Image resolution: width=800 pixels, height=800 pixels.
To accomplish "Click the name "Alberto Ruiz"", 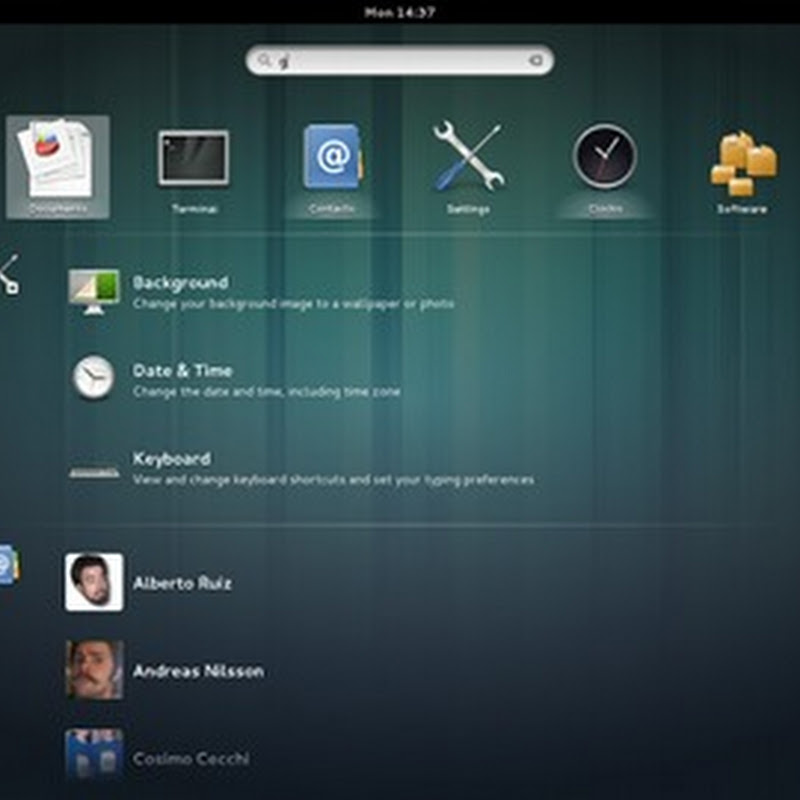I will (x=182, y=583).
